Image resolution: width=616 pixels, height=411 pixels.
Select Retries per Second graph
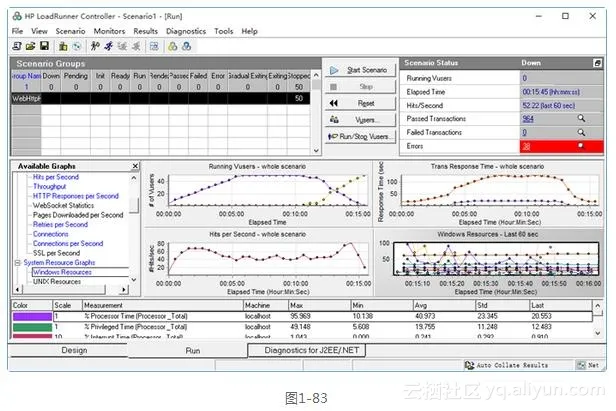pos(60,224)
